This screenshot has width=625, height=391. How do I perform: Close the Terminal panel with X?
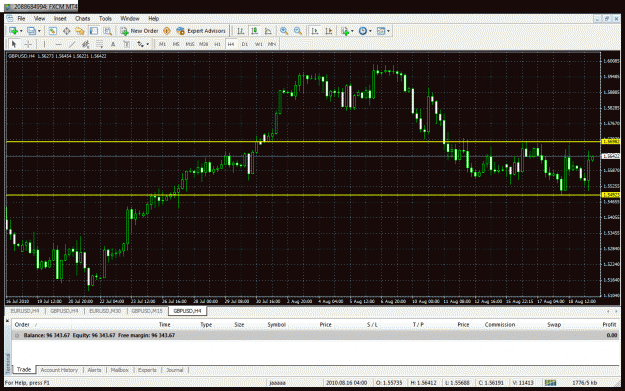point(7,320)
